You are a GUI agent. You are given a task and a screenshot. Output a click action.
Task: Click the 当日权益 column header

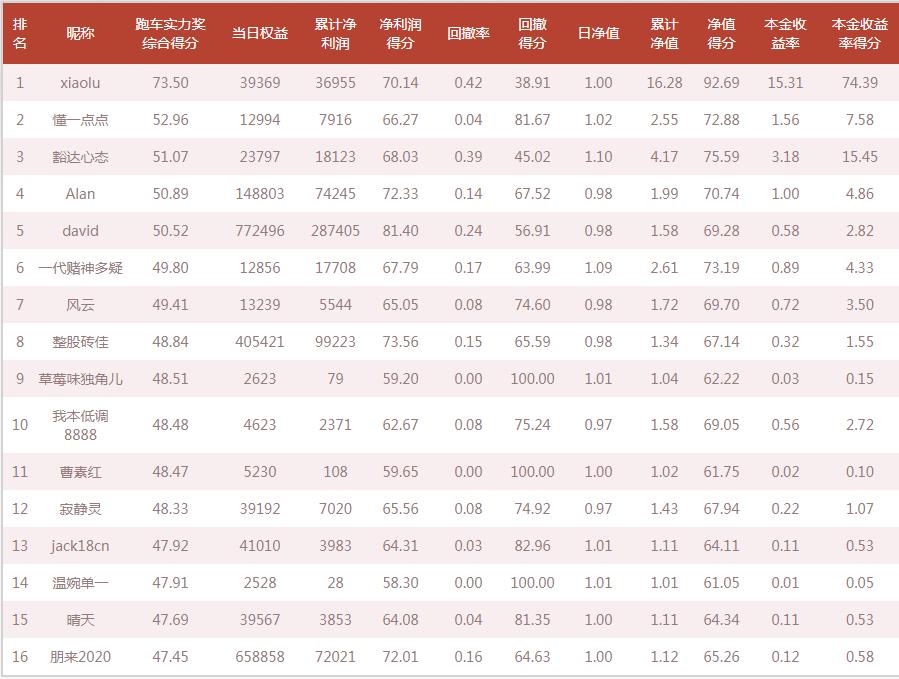[260, 34]
